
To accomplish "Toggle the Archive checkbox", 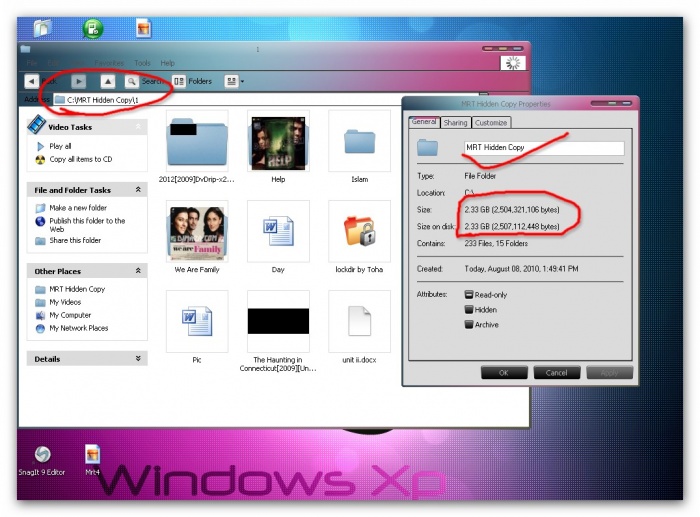I will coord(469,325).
